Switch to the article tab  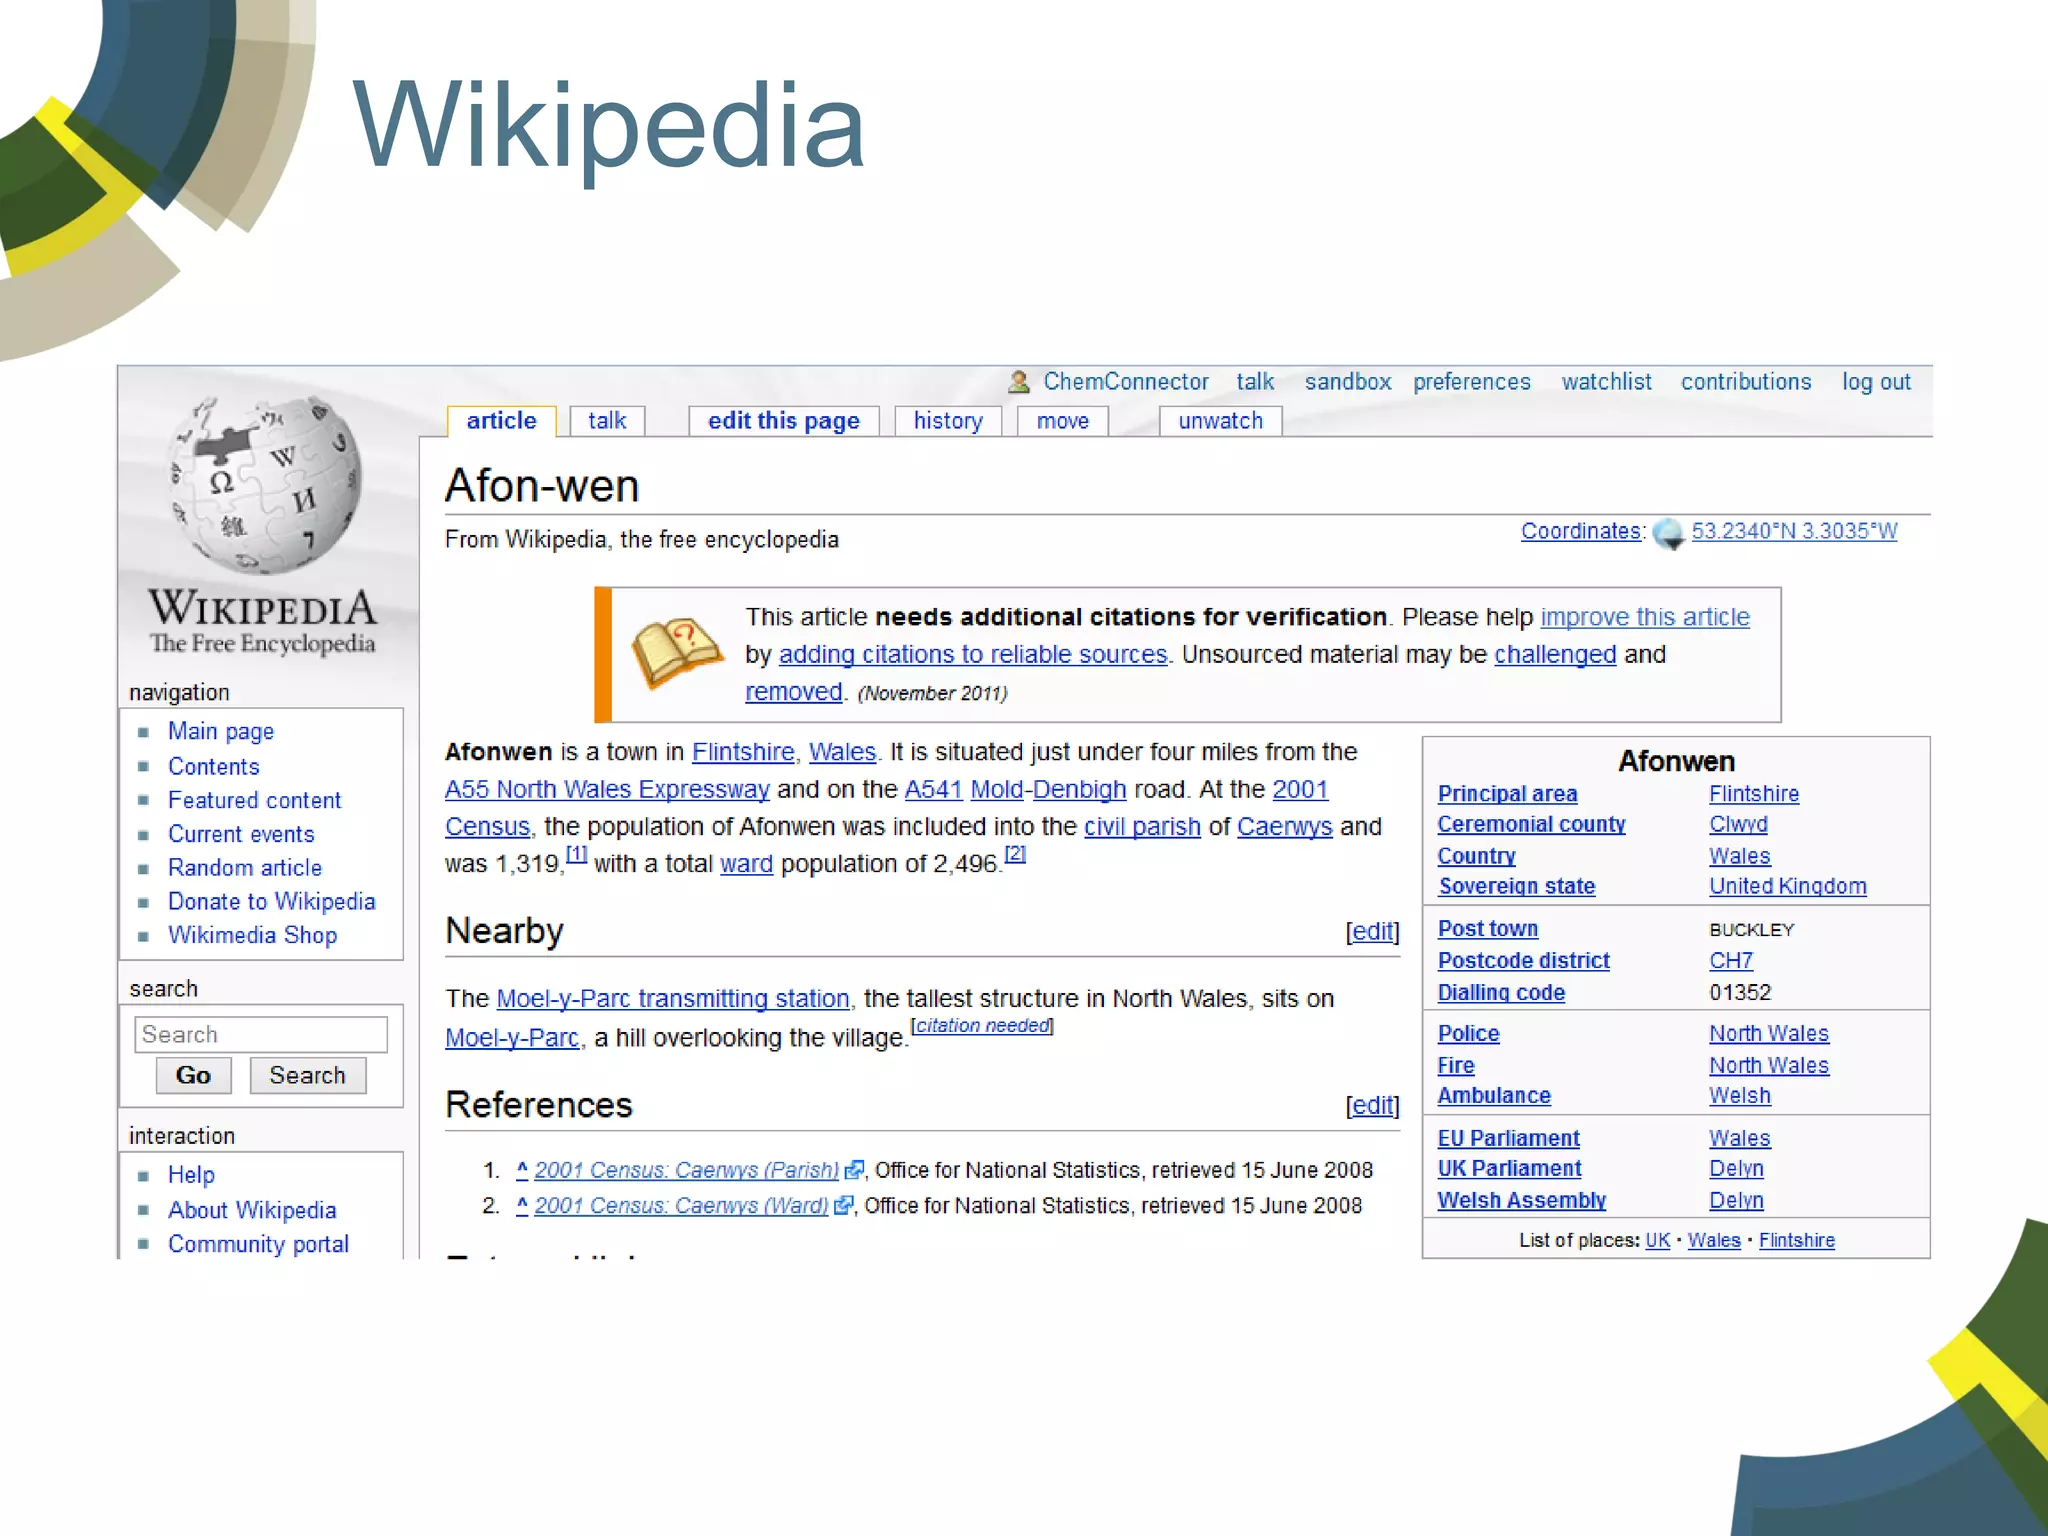(501, 421)
